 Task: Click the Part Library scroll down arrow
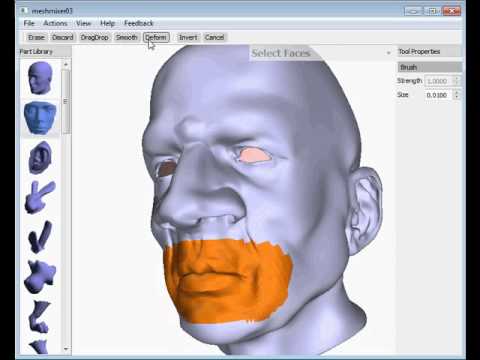(x=66, y=349)
